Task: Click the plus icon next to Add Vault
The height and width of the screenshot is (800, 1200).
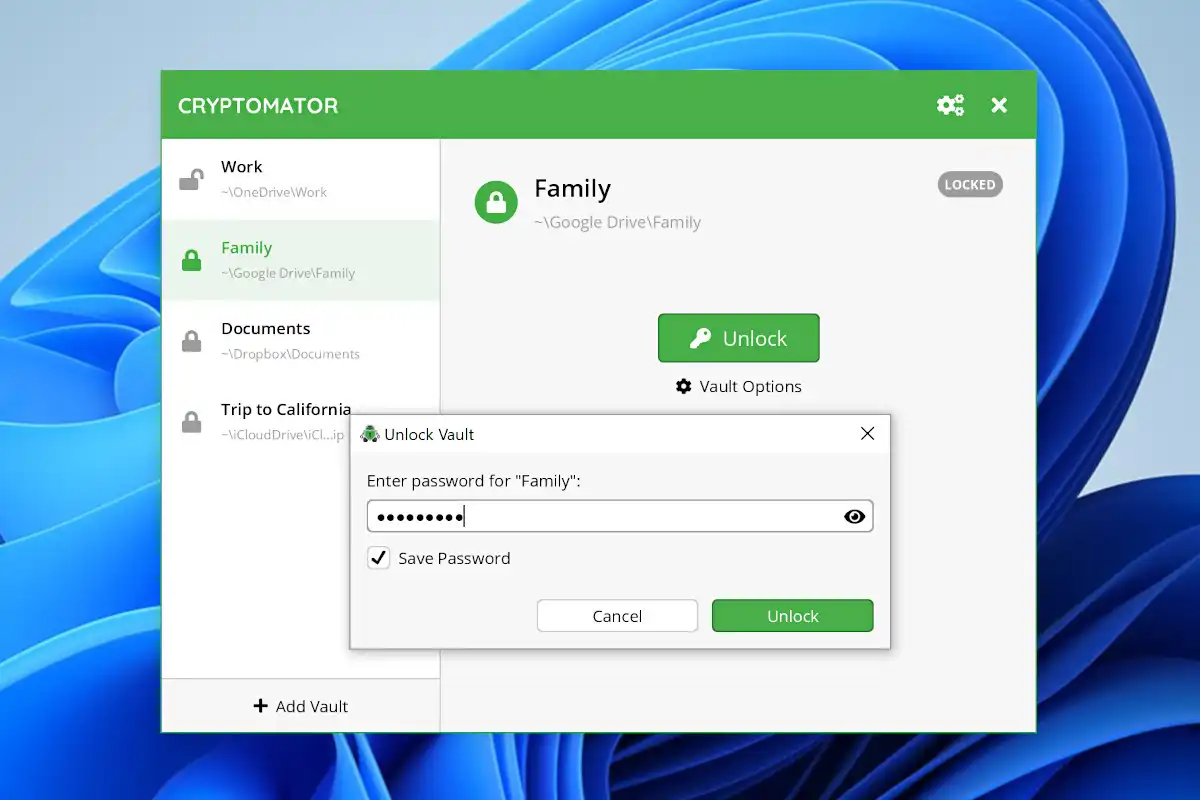Action: pyautogui.click(x=260, y=706)
